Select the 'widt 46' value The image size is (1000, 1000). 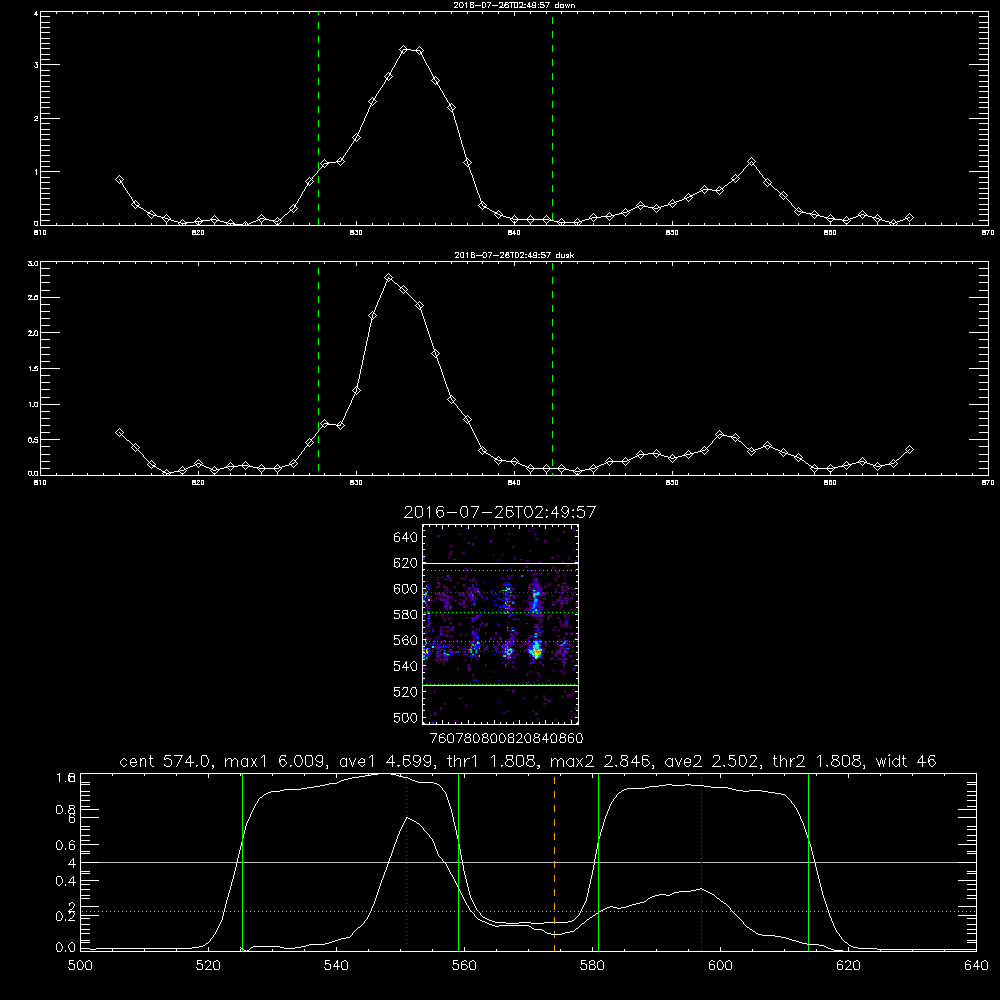(x=906, y=761)
